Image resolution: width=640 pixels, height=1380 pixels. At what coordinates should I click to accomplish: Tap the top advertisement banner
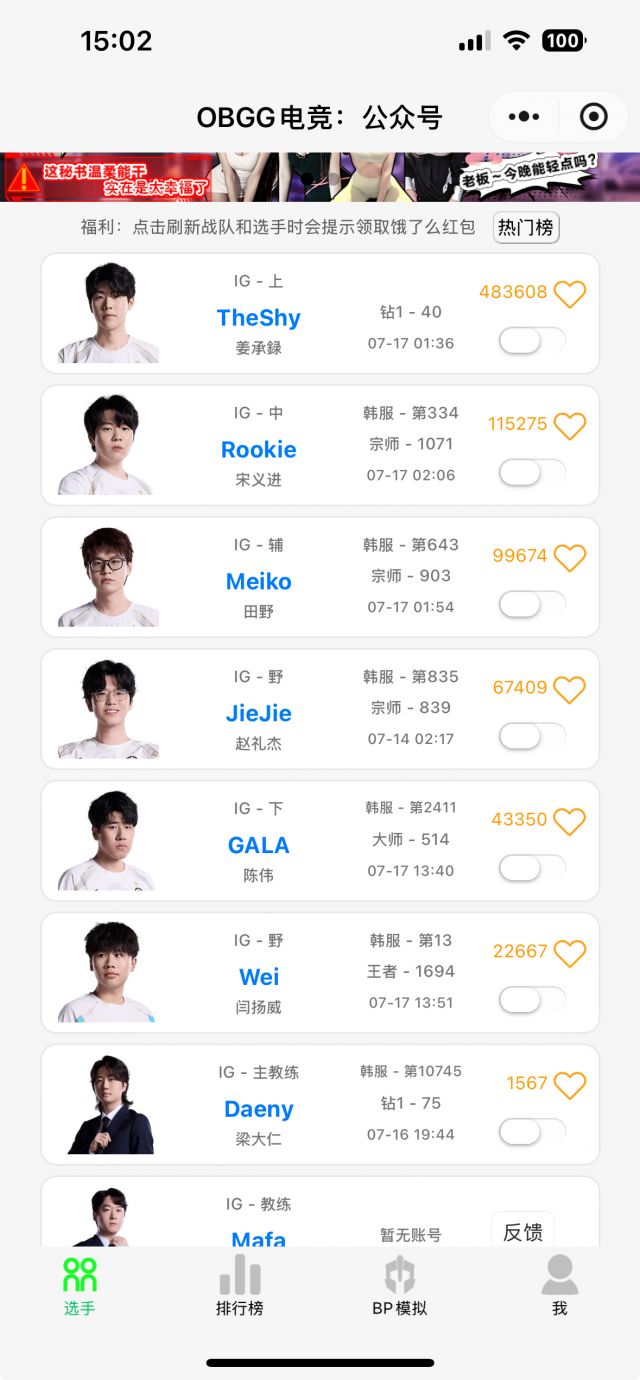pyautogui.click(x=320, y=177)
